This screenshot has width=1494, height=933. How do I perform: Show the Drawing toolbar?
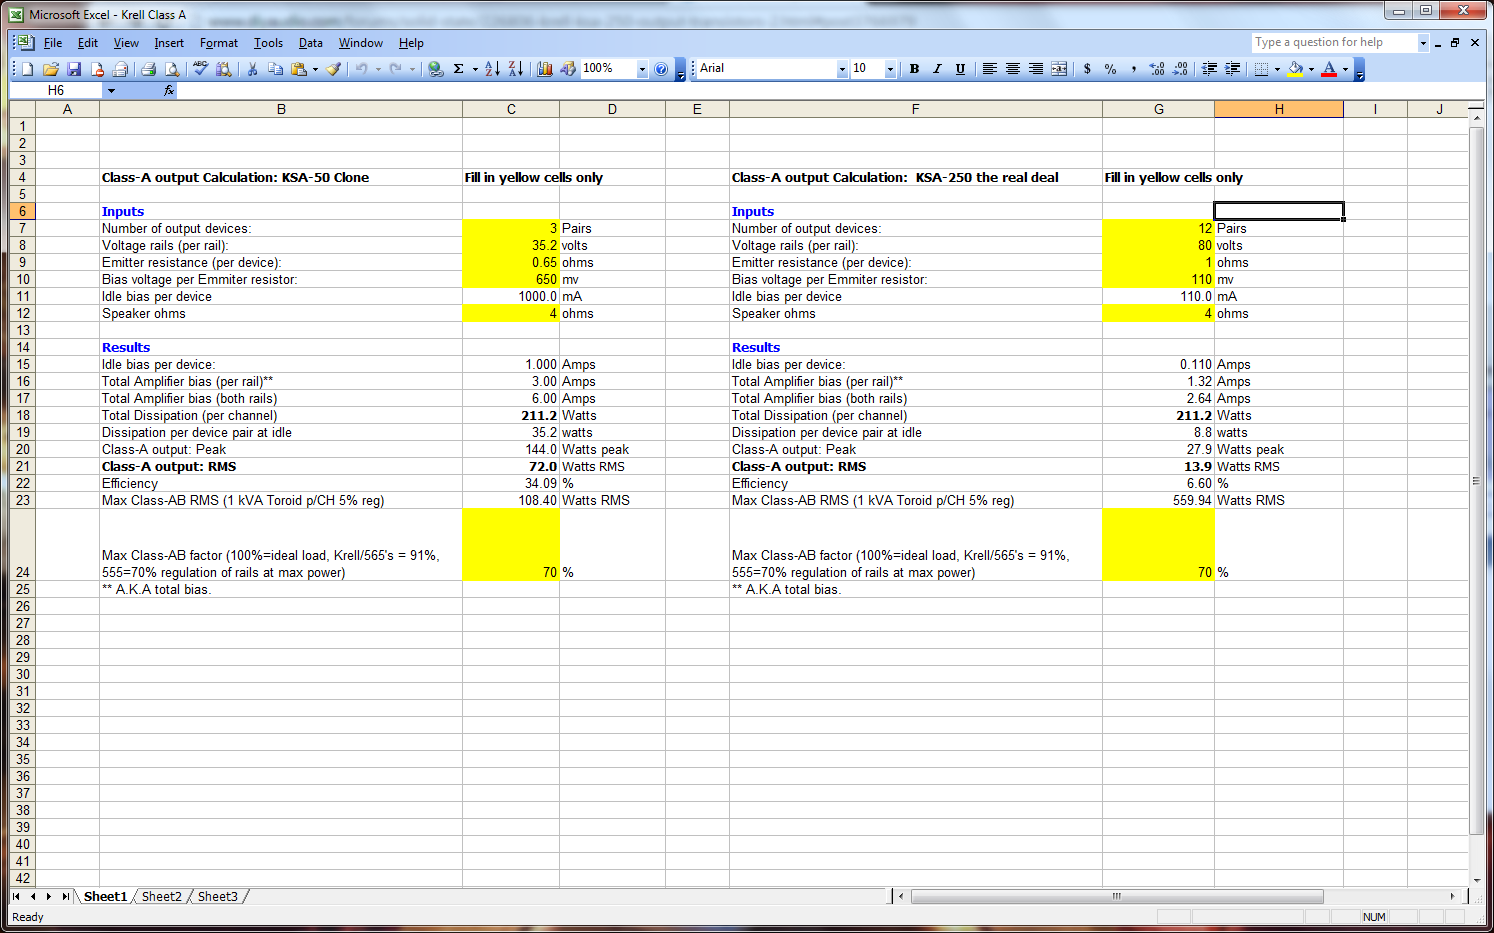point(567,69)
